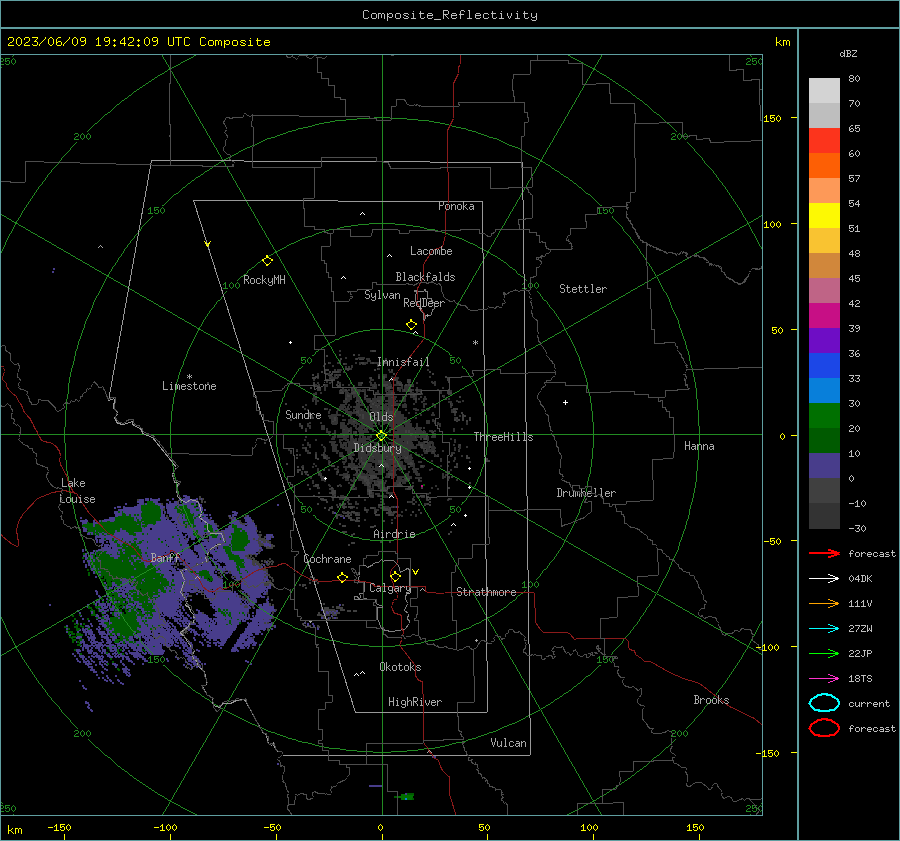900x841 pixels.
Task: Click the magenta 18TS arrow icon
Action: tap(824, 679)
